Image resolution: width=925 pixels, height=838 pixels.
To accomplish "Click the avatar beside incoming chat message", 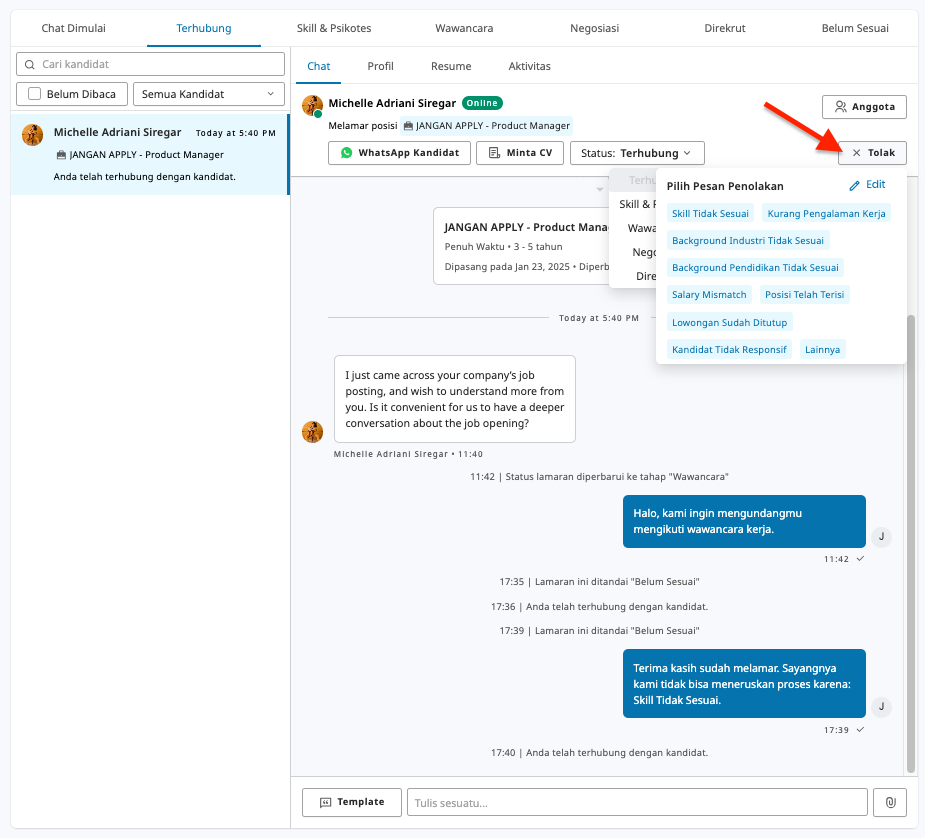I will click(312, 432).
